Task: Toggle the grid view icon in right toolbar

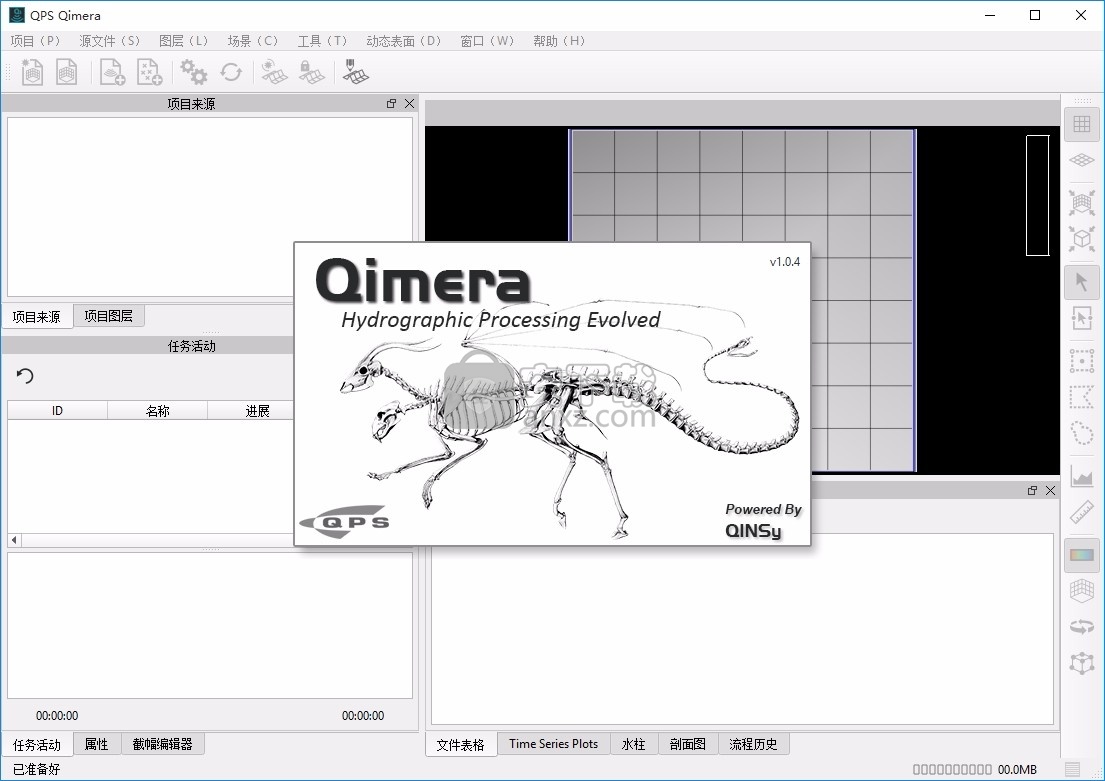Action: point(1082,124)
